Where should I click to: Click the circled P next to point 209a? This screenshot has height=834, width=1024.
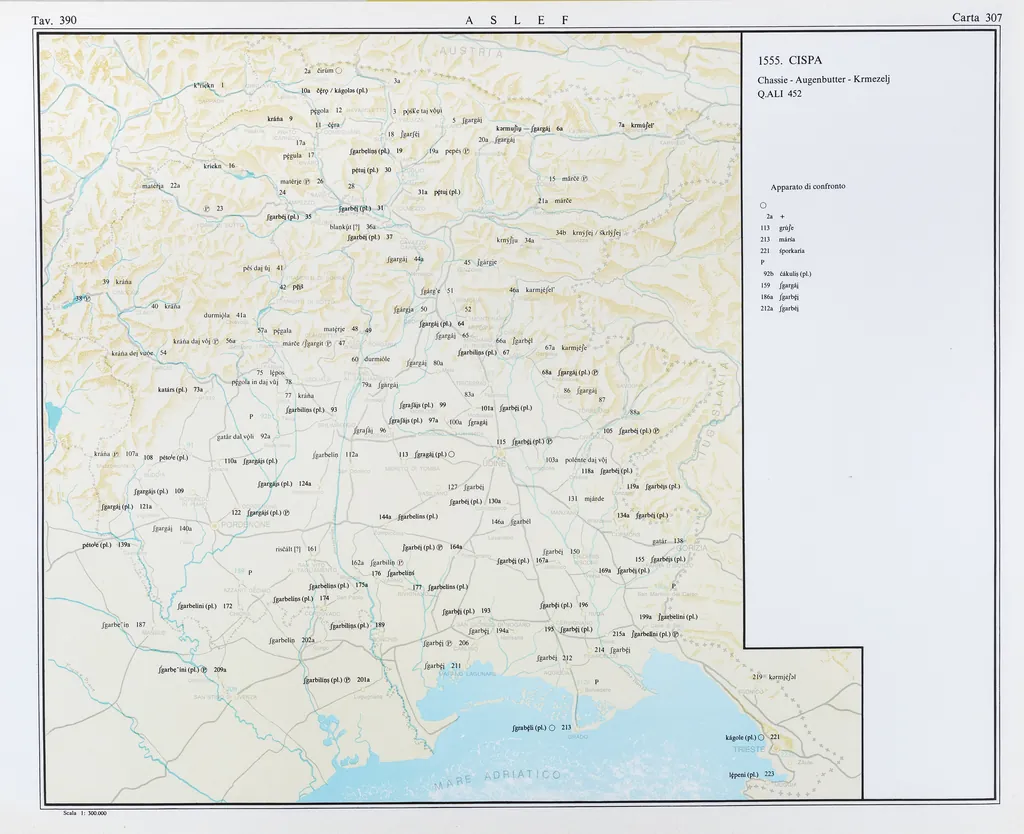[204, 670]
